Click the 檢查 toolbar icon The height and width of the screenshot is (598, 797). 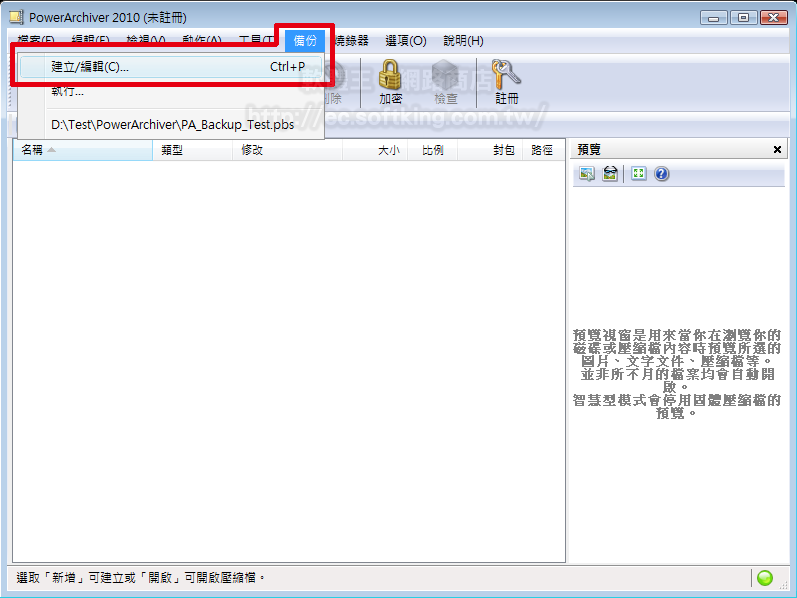446,80
